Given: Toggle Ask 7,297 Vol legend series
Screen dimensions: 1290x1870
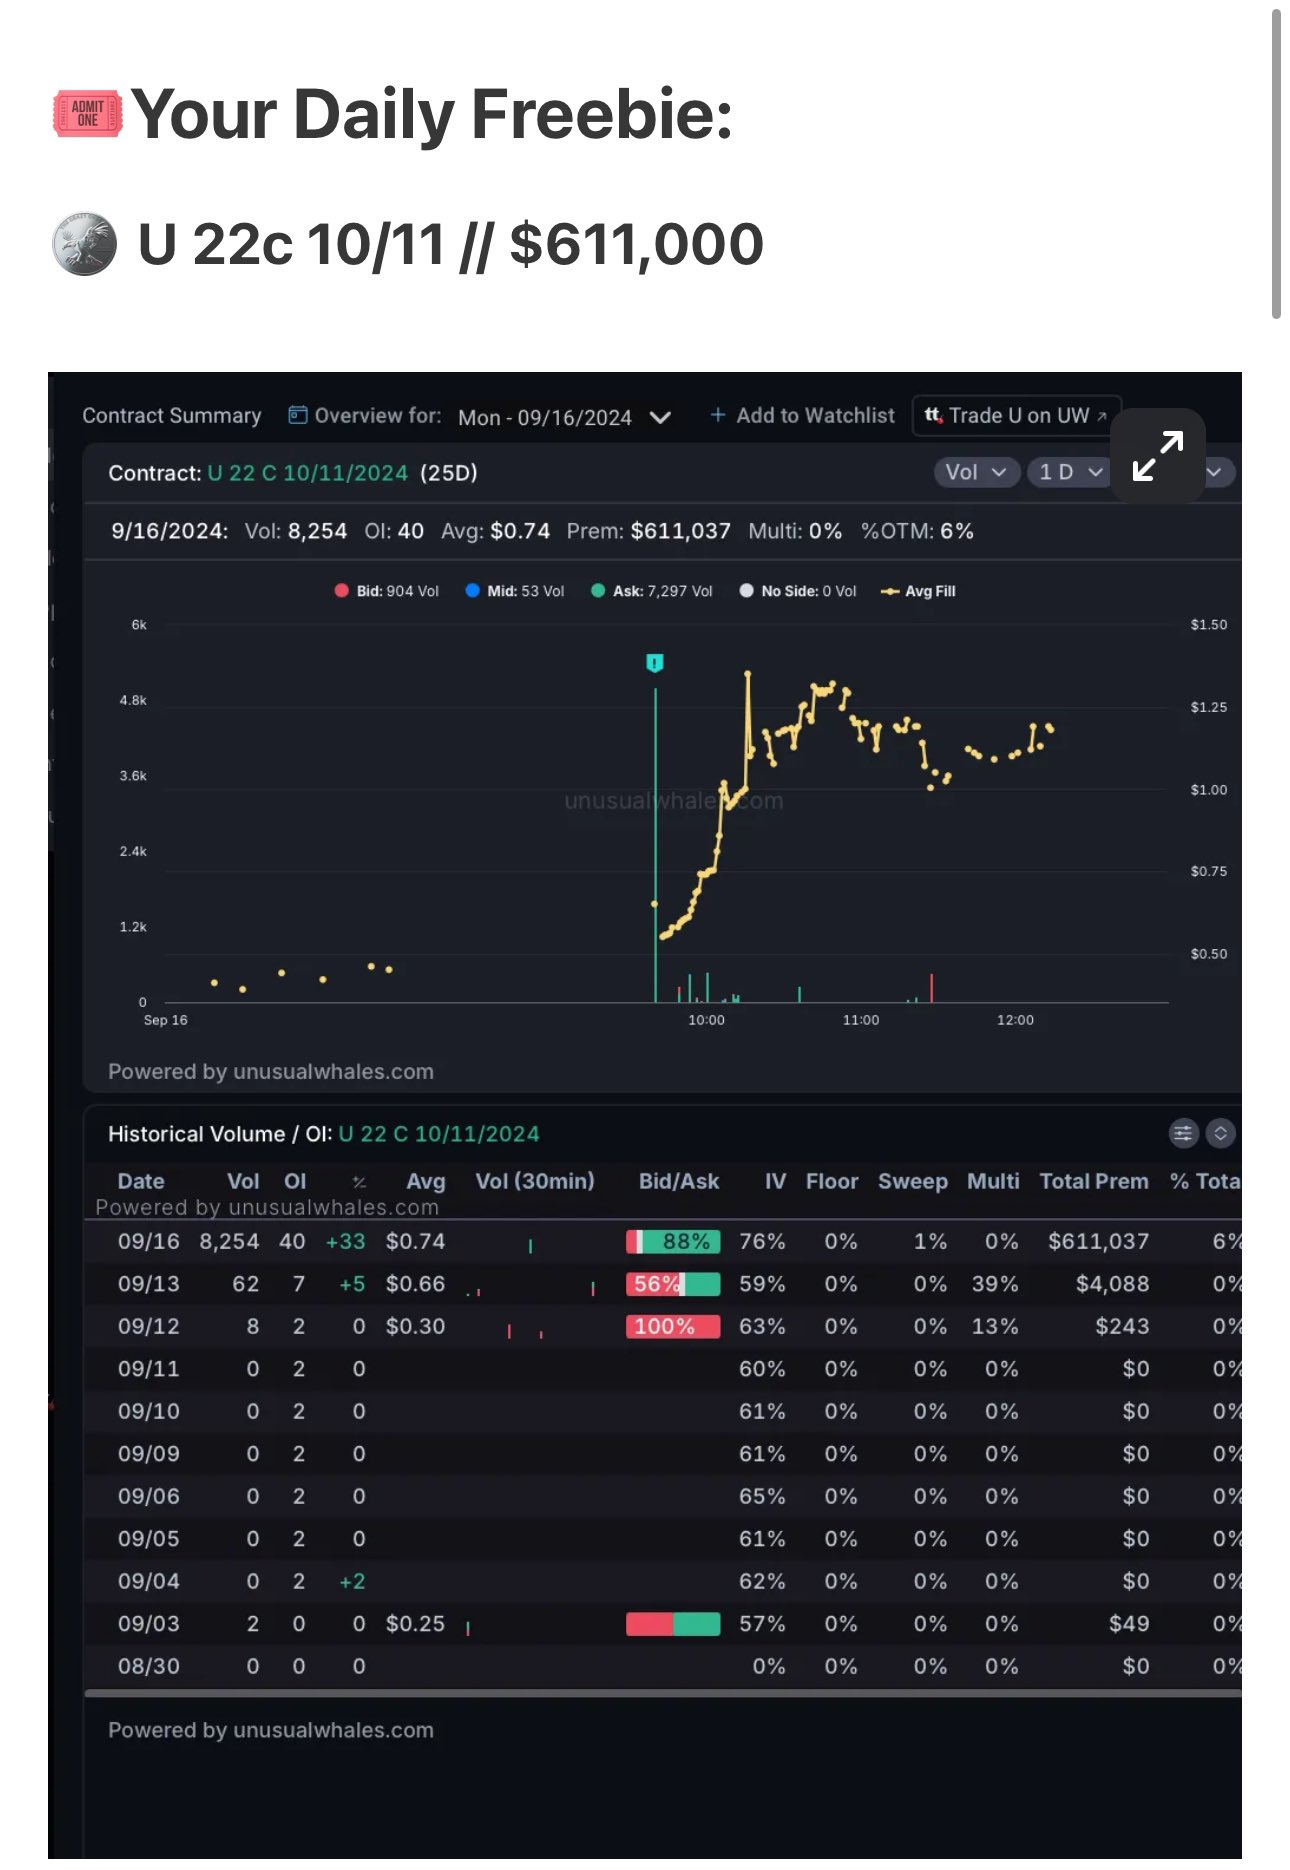Looking at the screenshot, I should point(652,591).
